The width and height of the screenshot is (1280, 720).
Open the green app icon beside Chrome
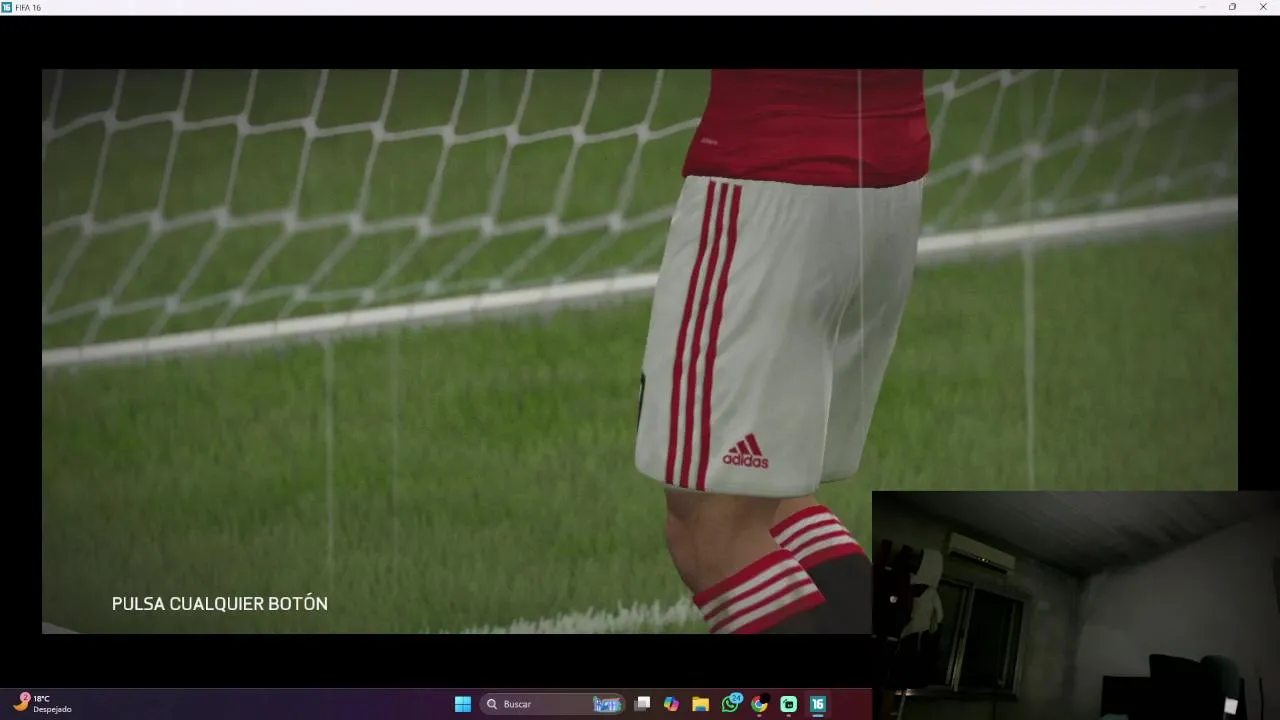pos(788,704)
